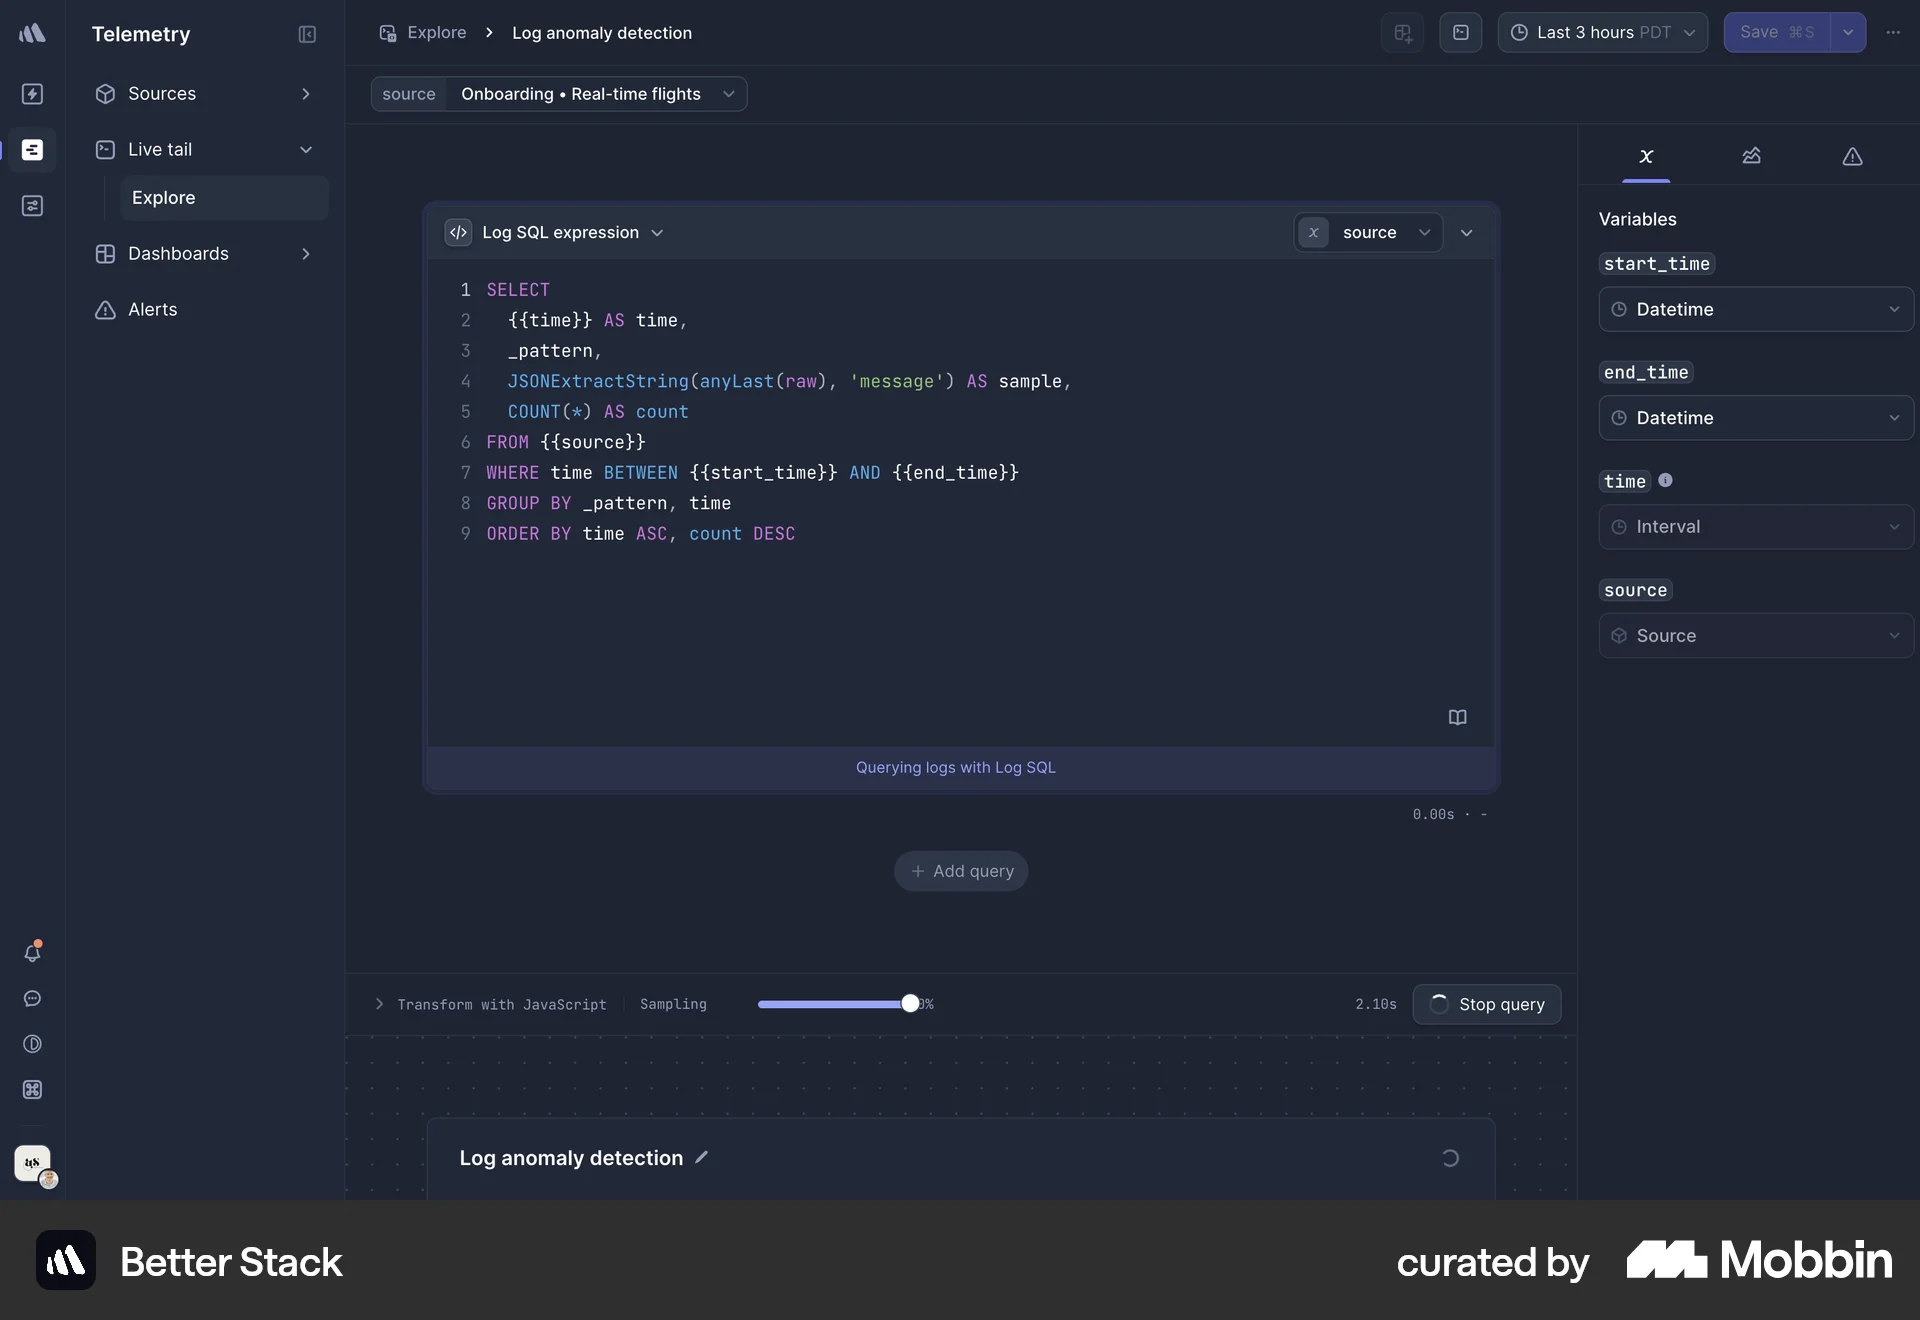Image resolution: width=1920 pixels, height=1320 pixels.
Task: Adjust the Sampling percentage slider
Action: coord(910,1005)
